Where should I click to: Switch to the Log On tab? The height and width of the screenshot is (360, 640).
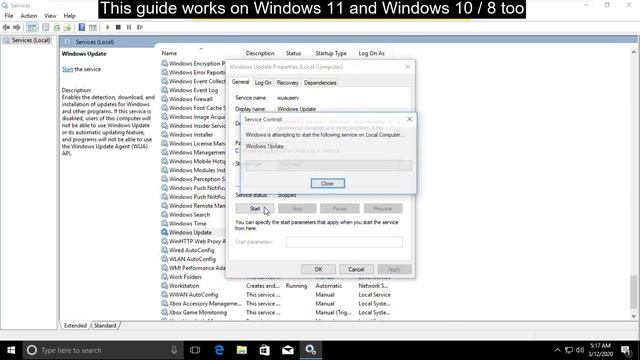(263, 83)
